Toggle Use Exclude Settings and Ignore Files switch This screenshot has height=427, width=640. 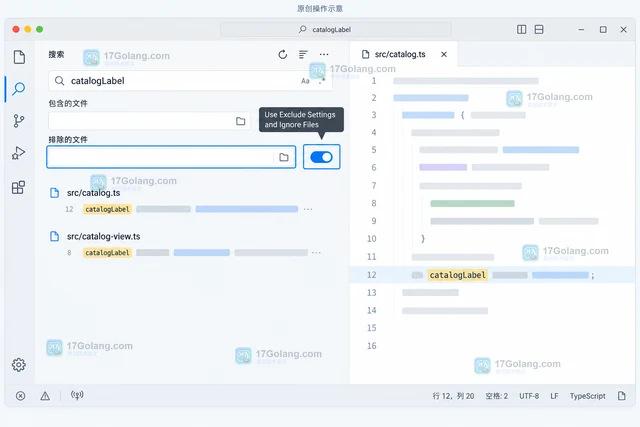click(321, 157)
